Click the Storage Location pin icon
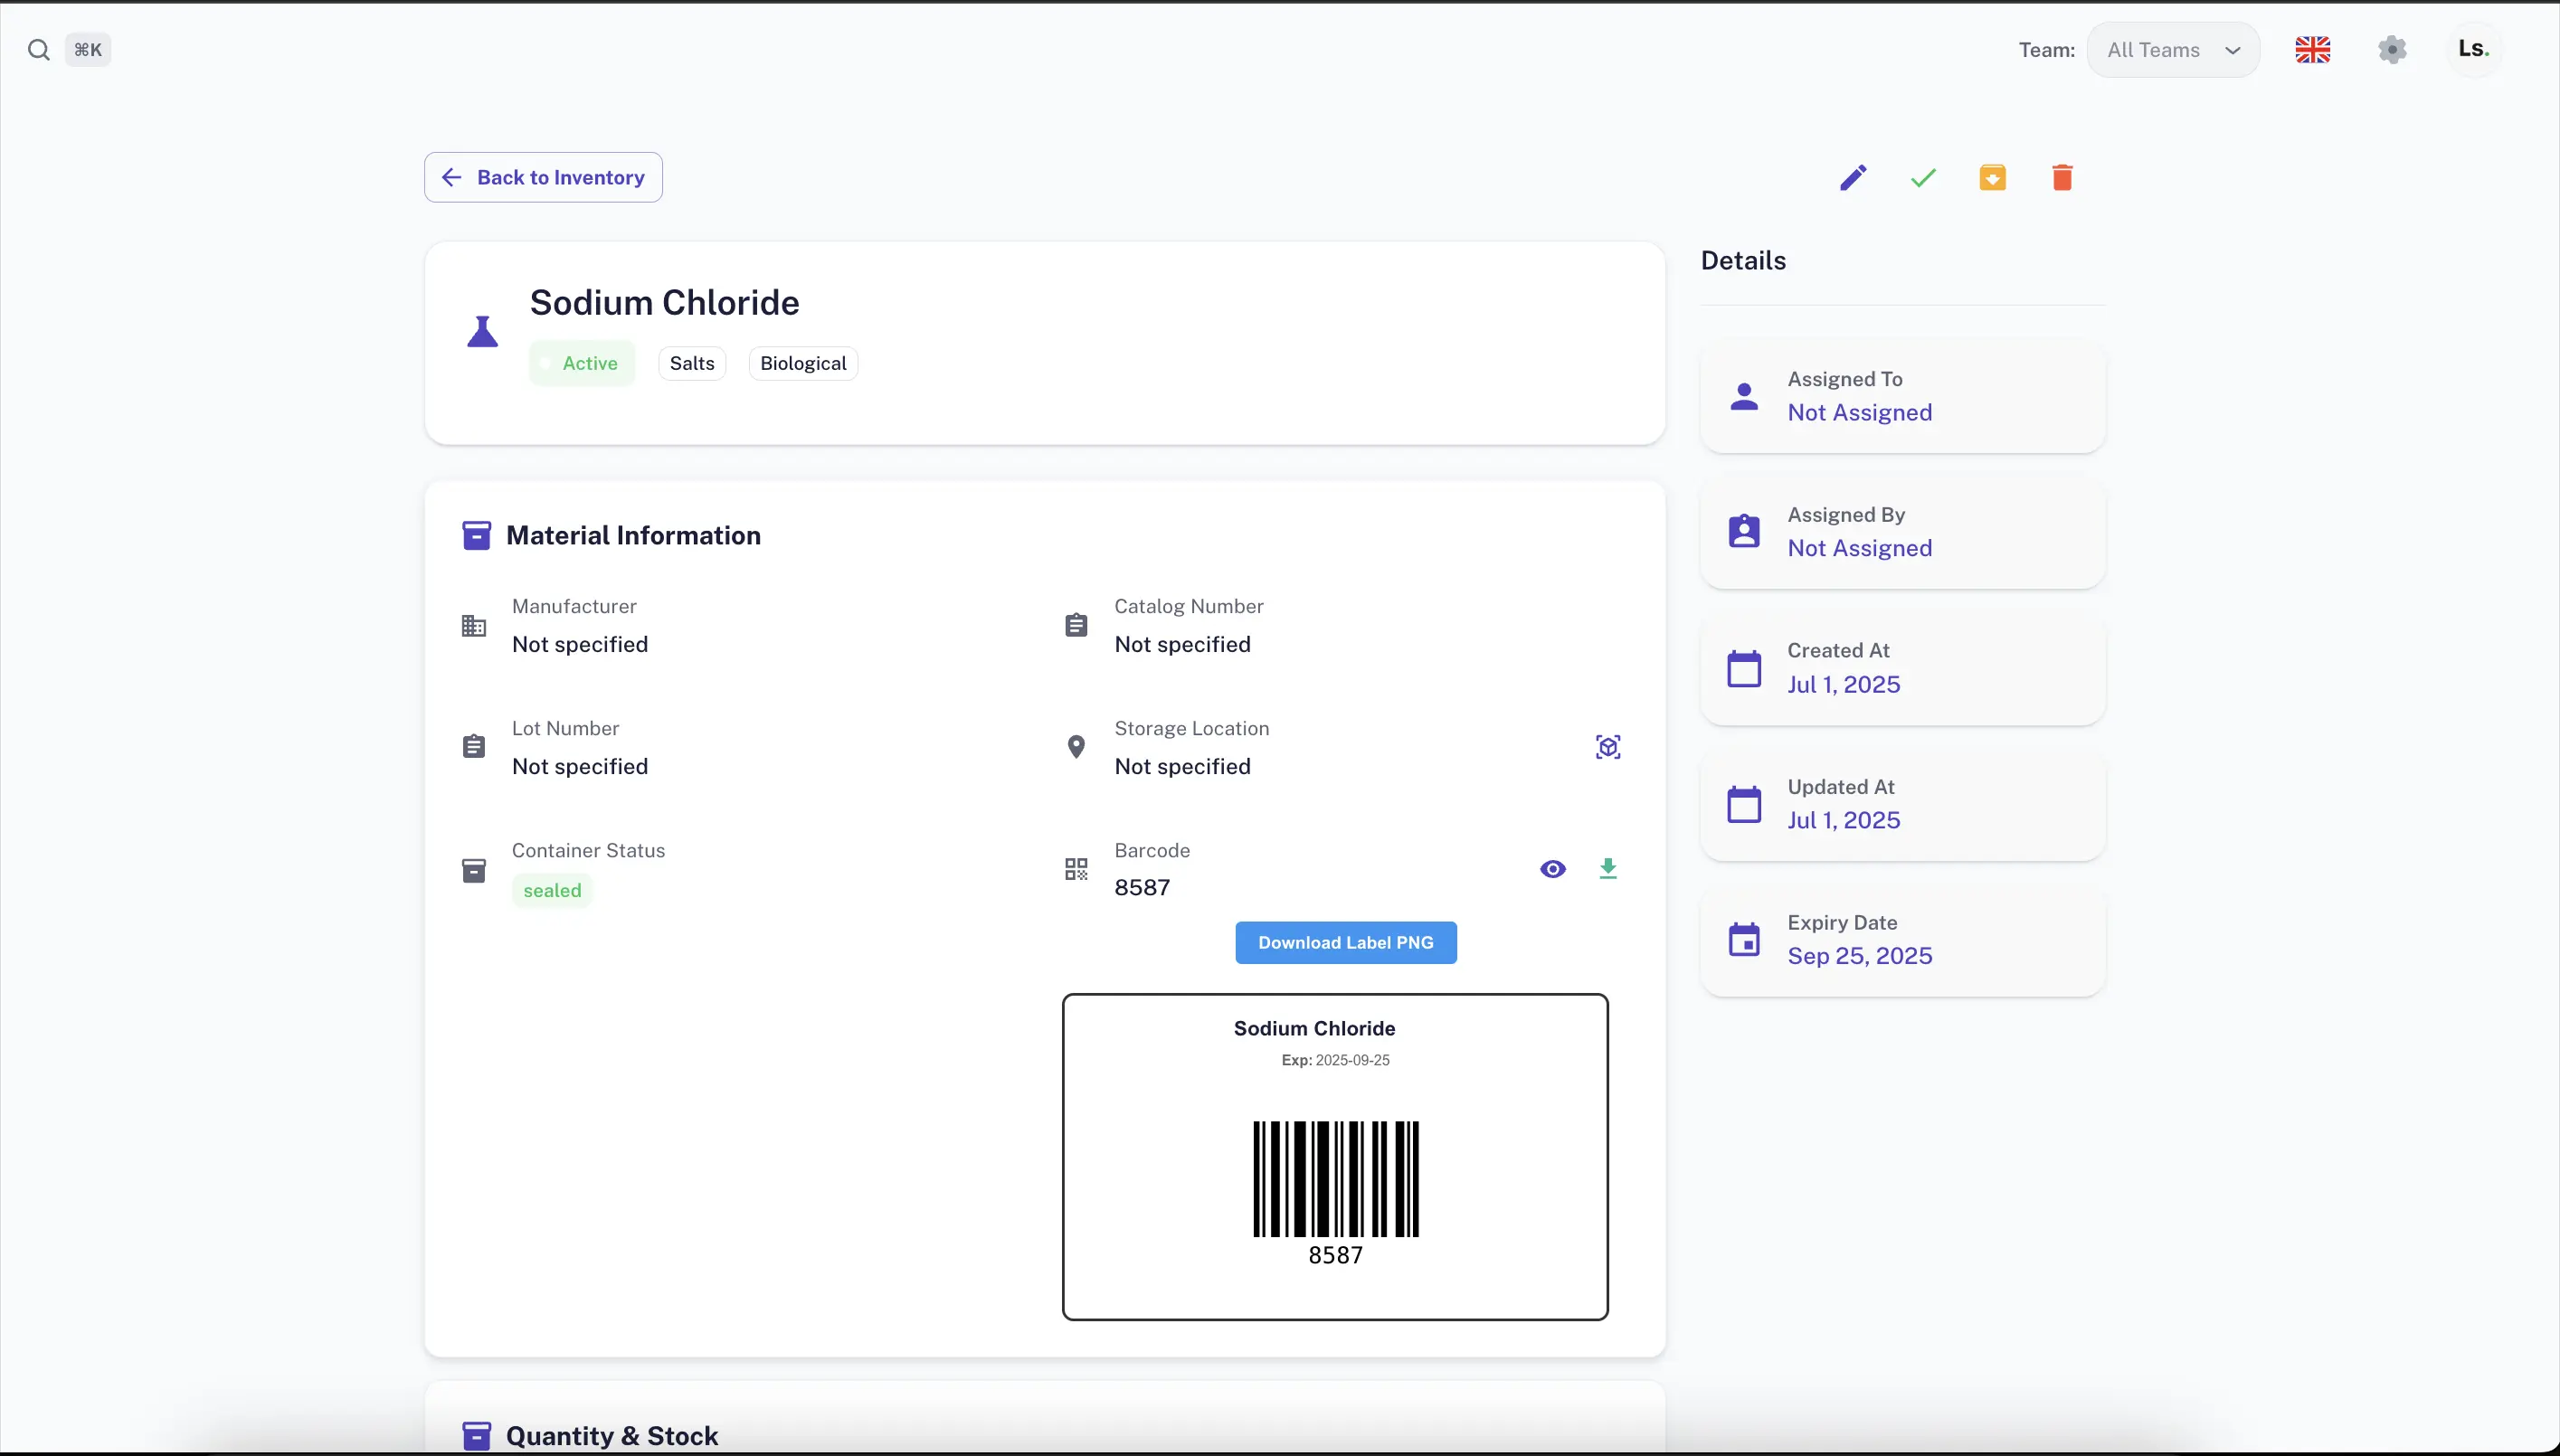Viewport: 2560px width, 1456px height. (1076, 747)
